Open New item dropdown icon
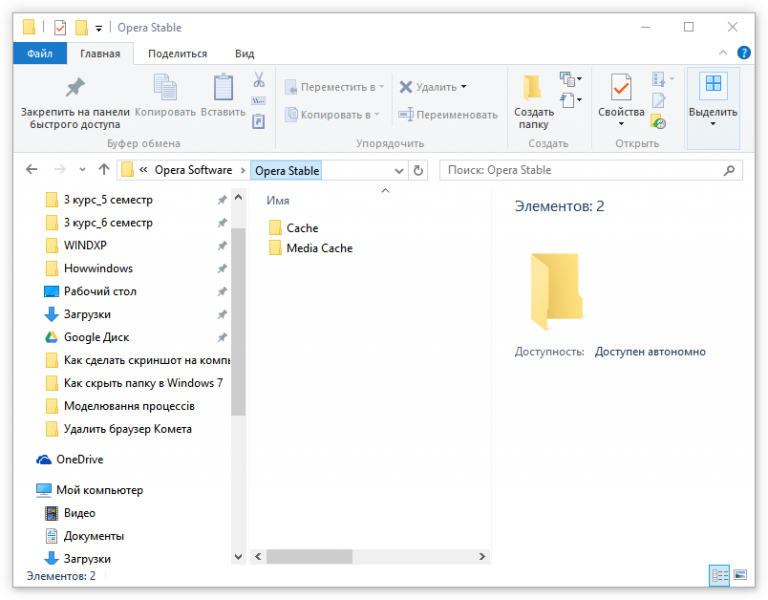Viewport: 768px width, 600px height. coord(570,78)
